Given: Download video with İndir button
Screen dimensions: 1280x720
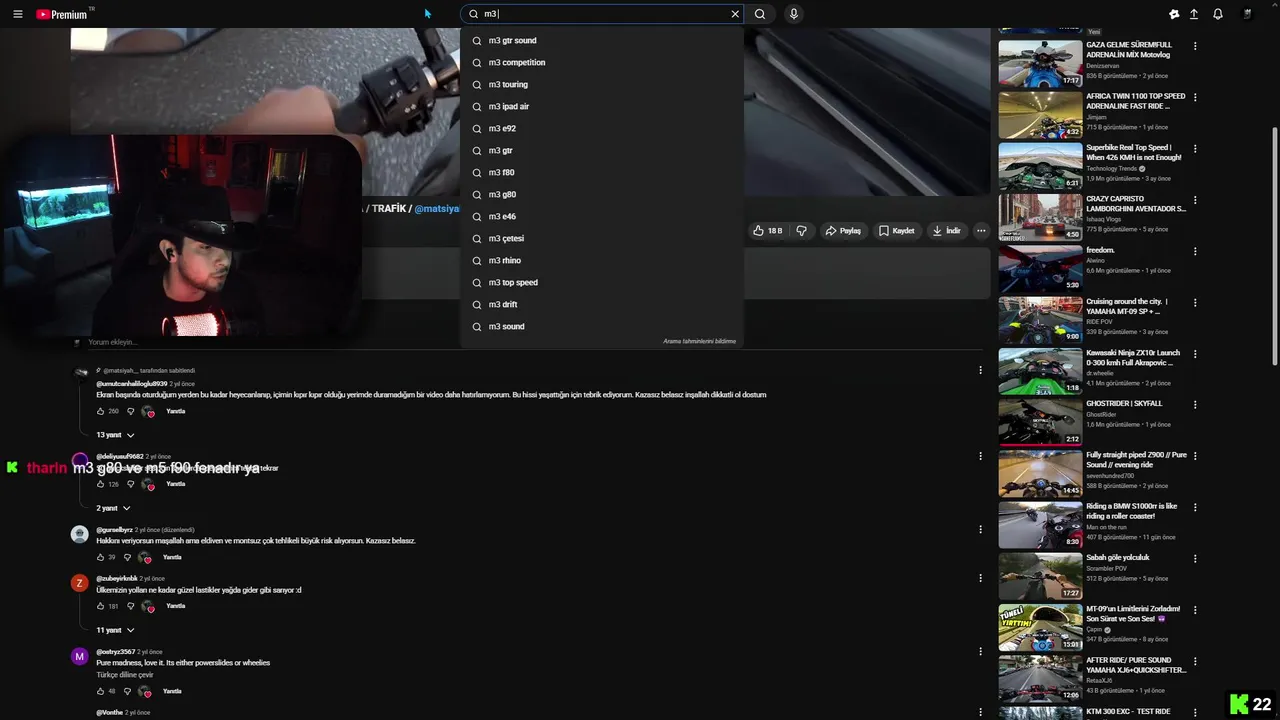Looking at the screenshot, I should (947, 231).
